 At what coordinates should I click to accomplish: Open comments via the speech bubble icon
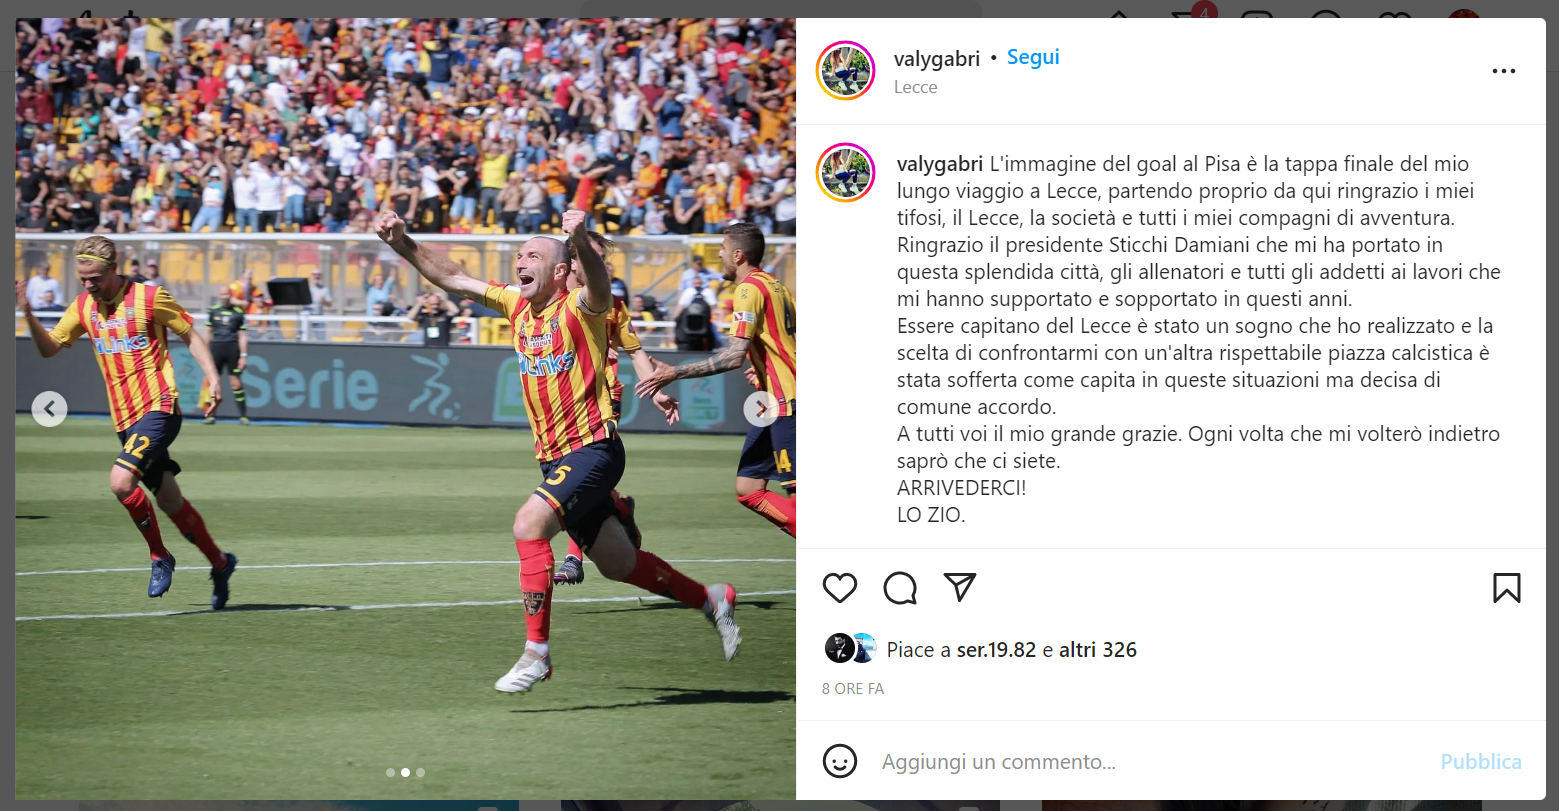point(900,588)
